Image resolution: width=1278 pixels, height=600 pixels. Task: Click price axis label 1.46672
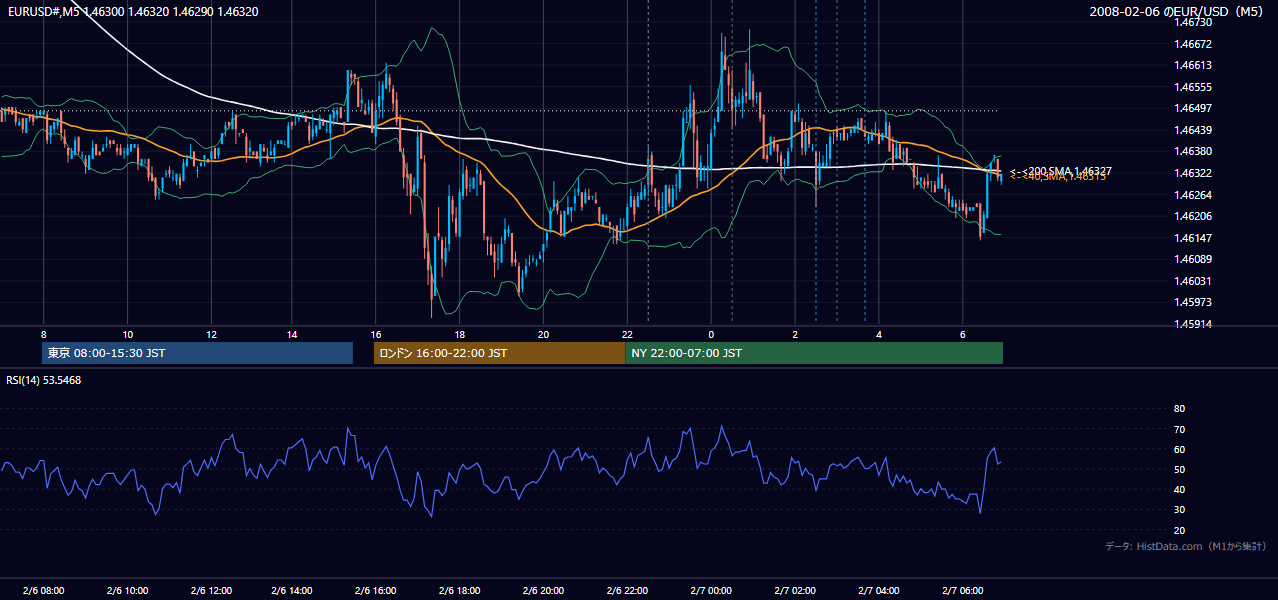click(x=1194, y=44)
